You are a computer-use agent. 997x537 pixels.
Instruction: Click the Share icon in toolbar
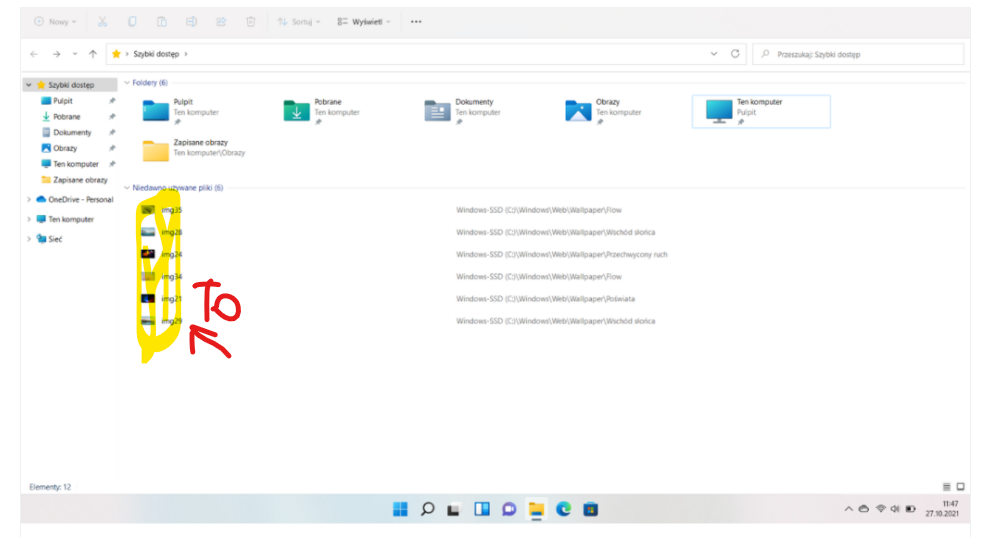(221, 21)
